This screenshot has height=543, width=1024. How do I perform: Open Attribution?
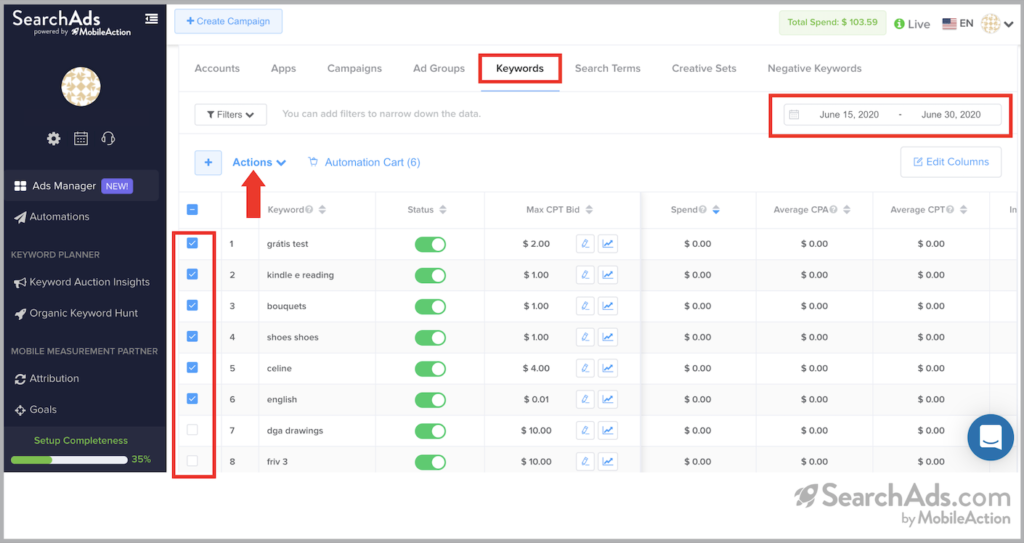click(47, 378)
